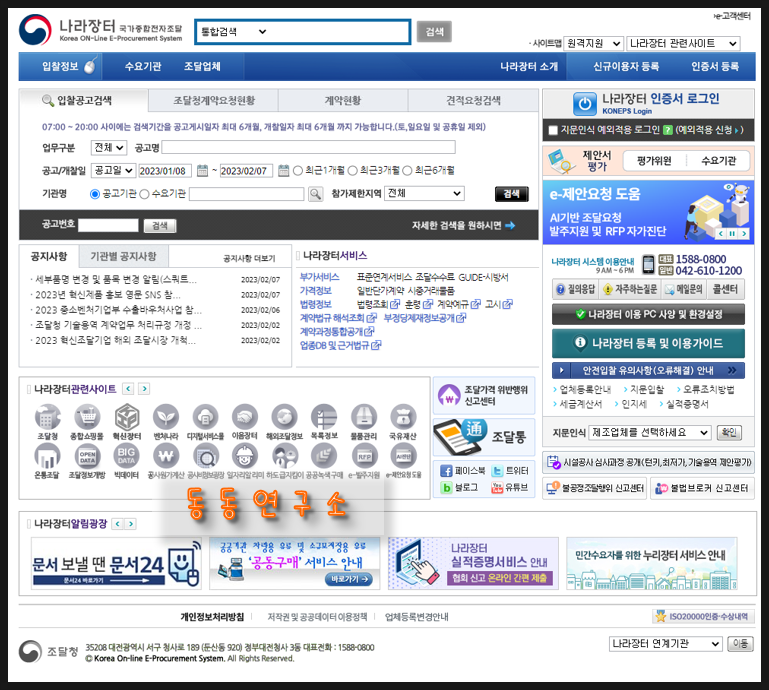This screenshot has width=769, height=690.
Task: Click the 이동 button in the footer
Action: (x=741, y=643)
